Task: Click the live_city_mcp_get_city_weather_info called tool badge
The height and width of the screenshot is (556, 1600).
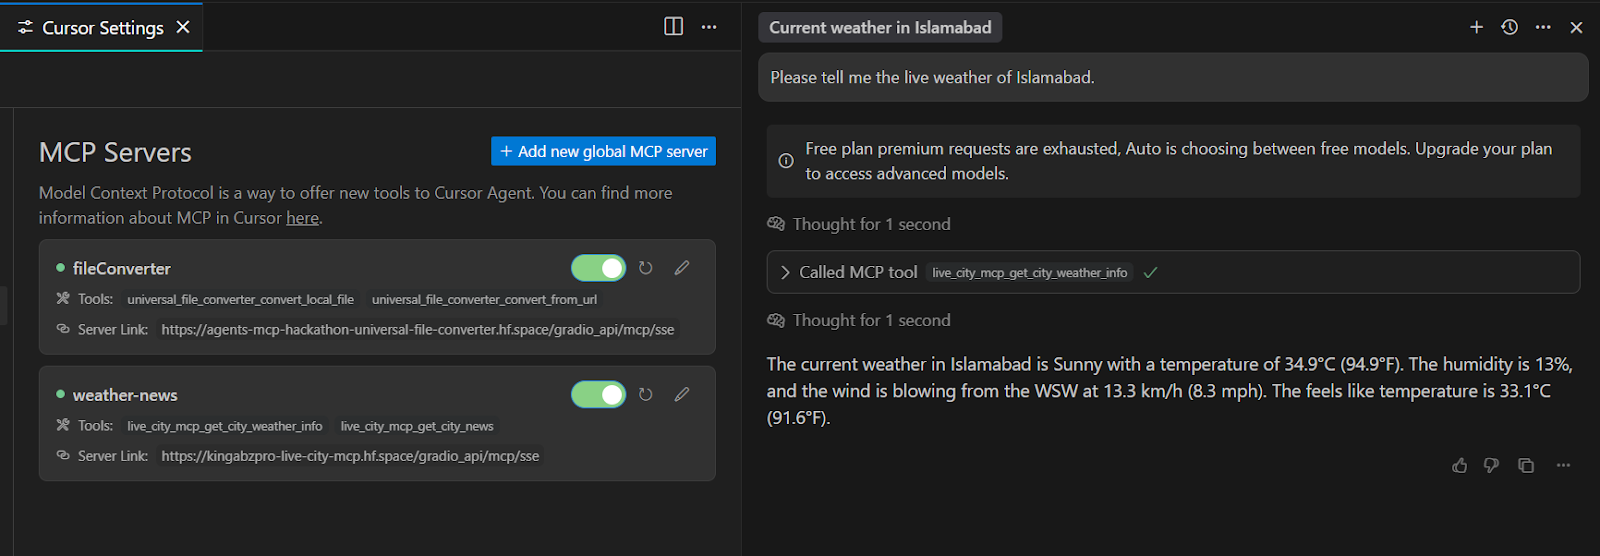Action: click(1030, 273)
